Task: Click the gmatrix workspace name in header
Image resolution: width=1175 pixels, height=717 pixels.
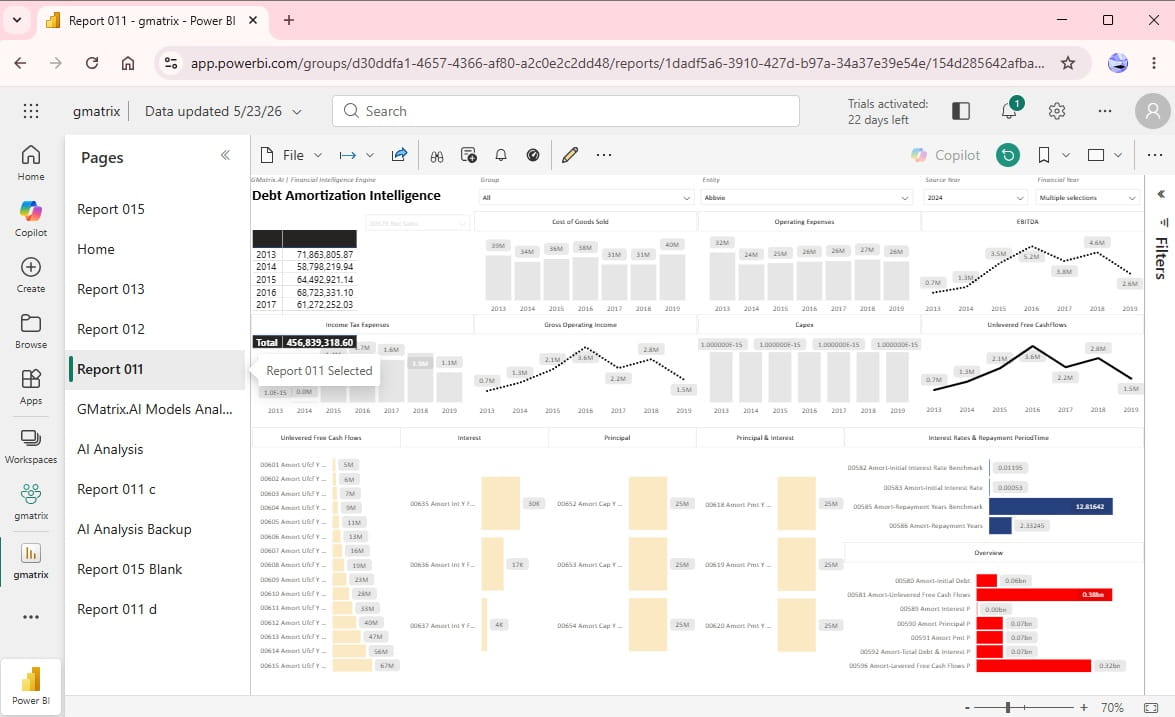Action: 97,111
